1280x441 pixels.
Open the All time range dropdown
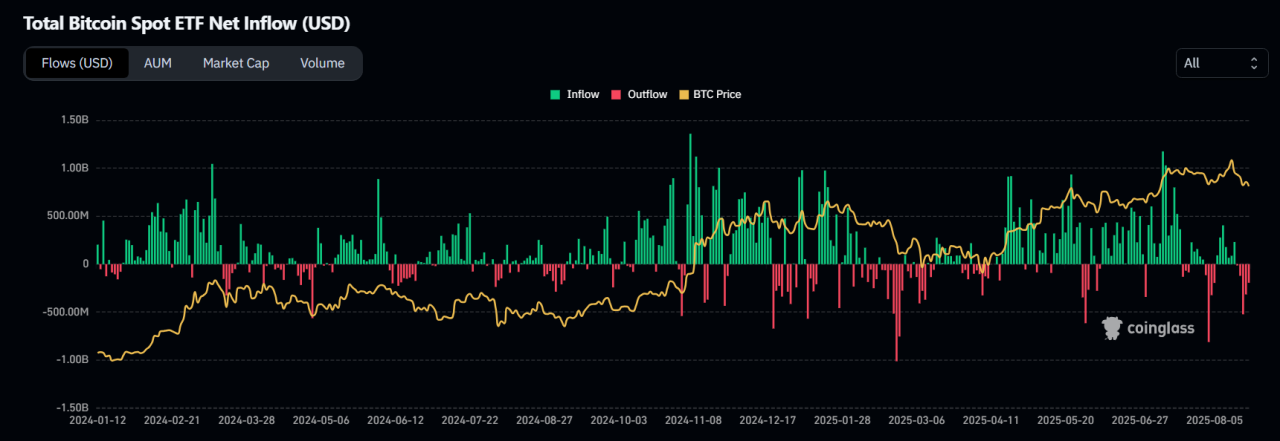click(1222, 63)
